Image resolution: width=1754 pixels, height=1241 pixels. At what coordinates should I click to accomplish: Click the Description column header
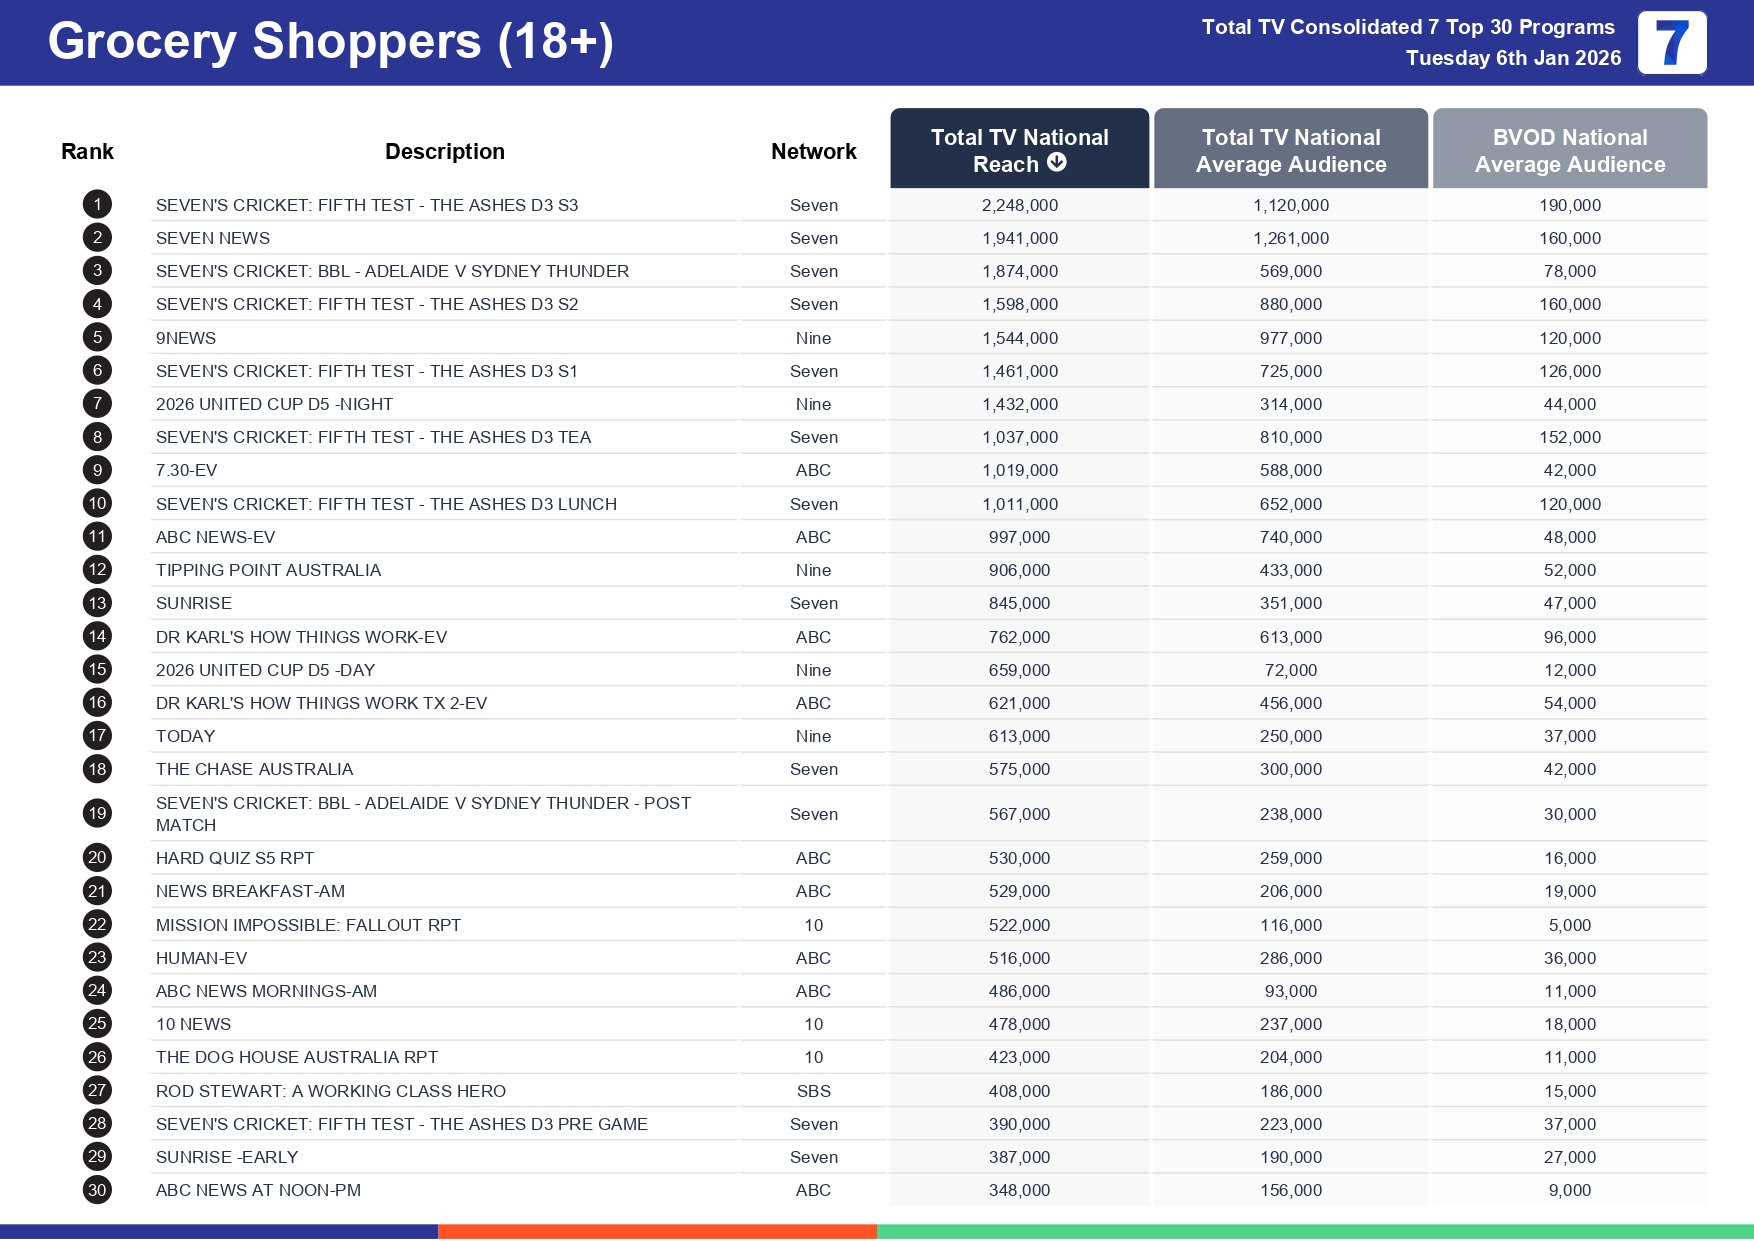pyautogui.click(x=444, y=151)
